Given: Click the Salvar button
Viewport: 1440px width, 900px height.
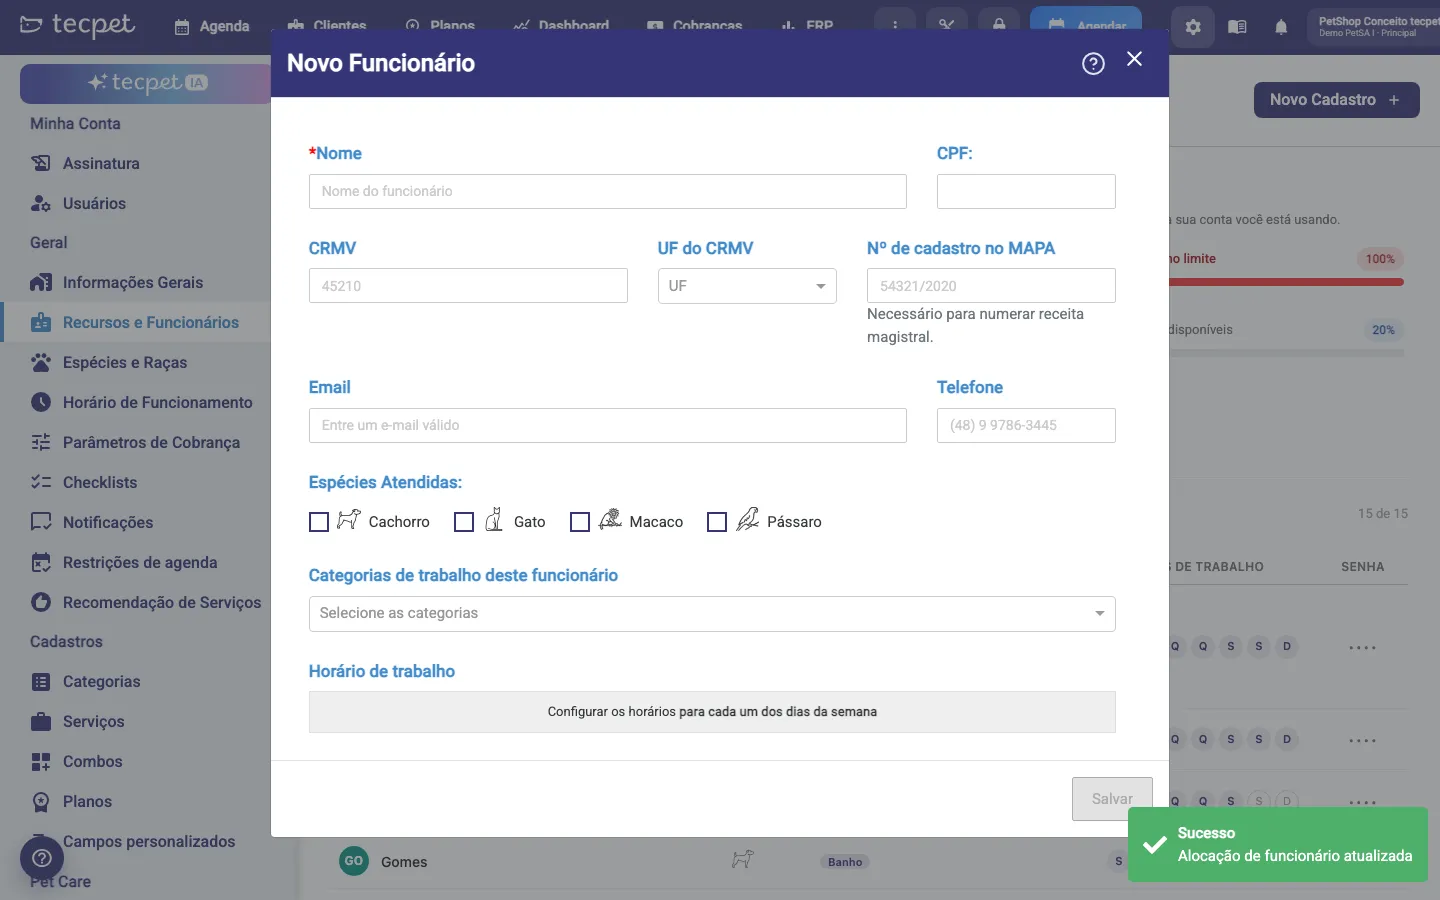Looking at the screenshot, I should [1112, 799].
